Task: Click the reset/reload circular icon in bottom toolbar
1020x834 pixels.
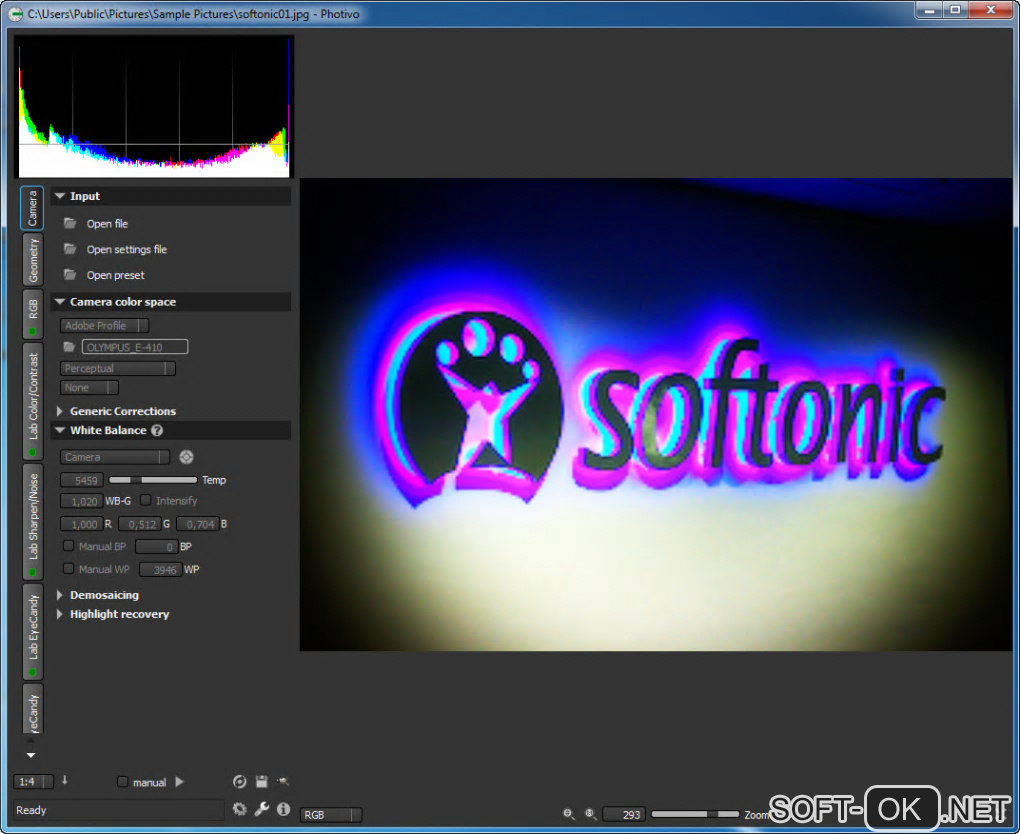Action: tap(239, 781)
